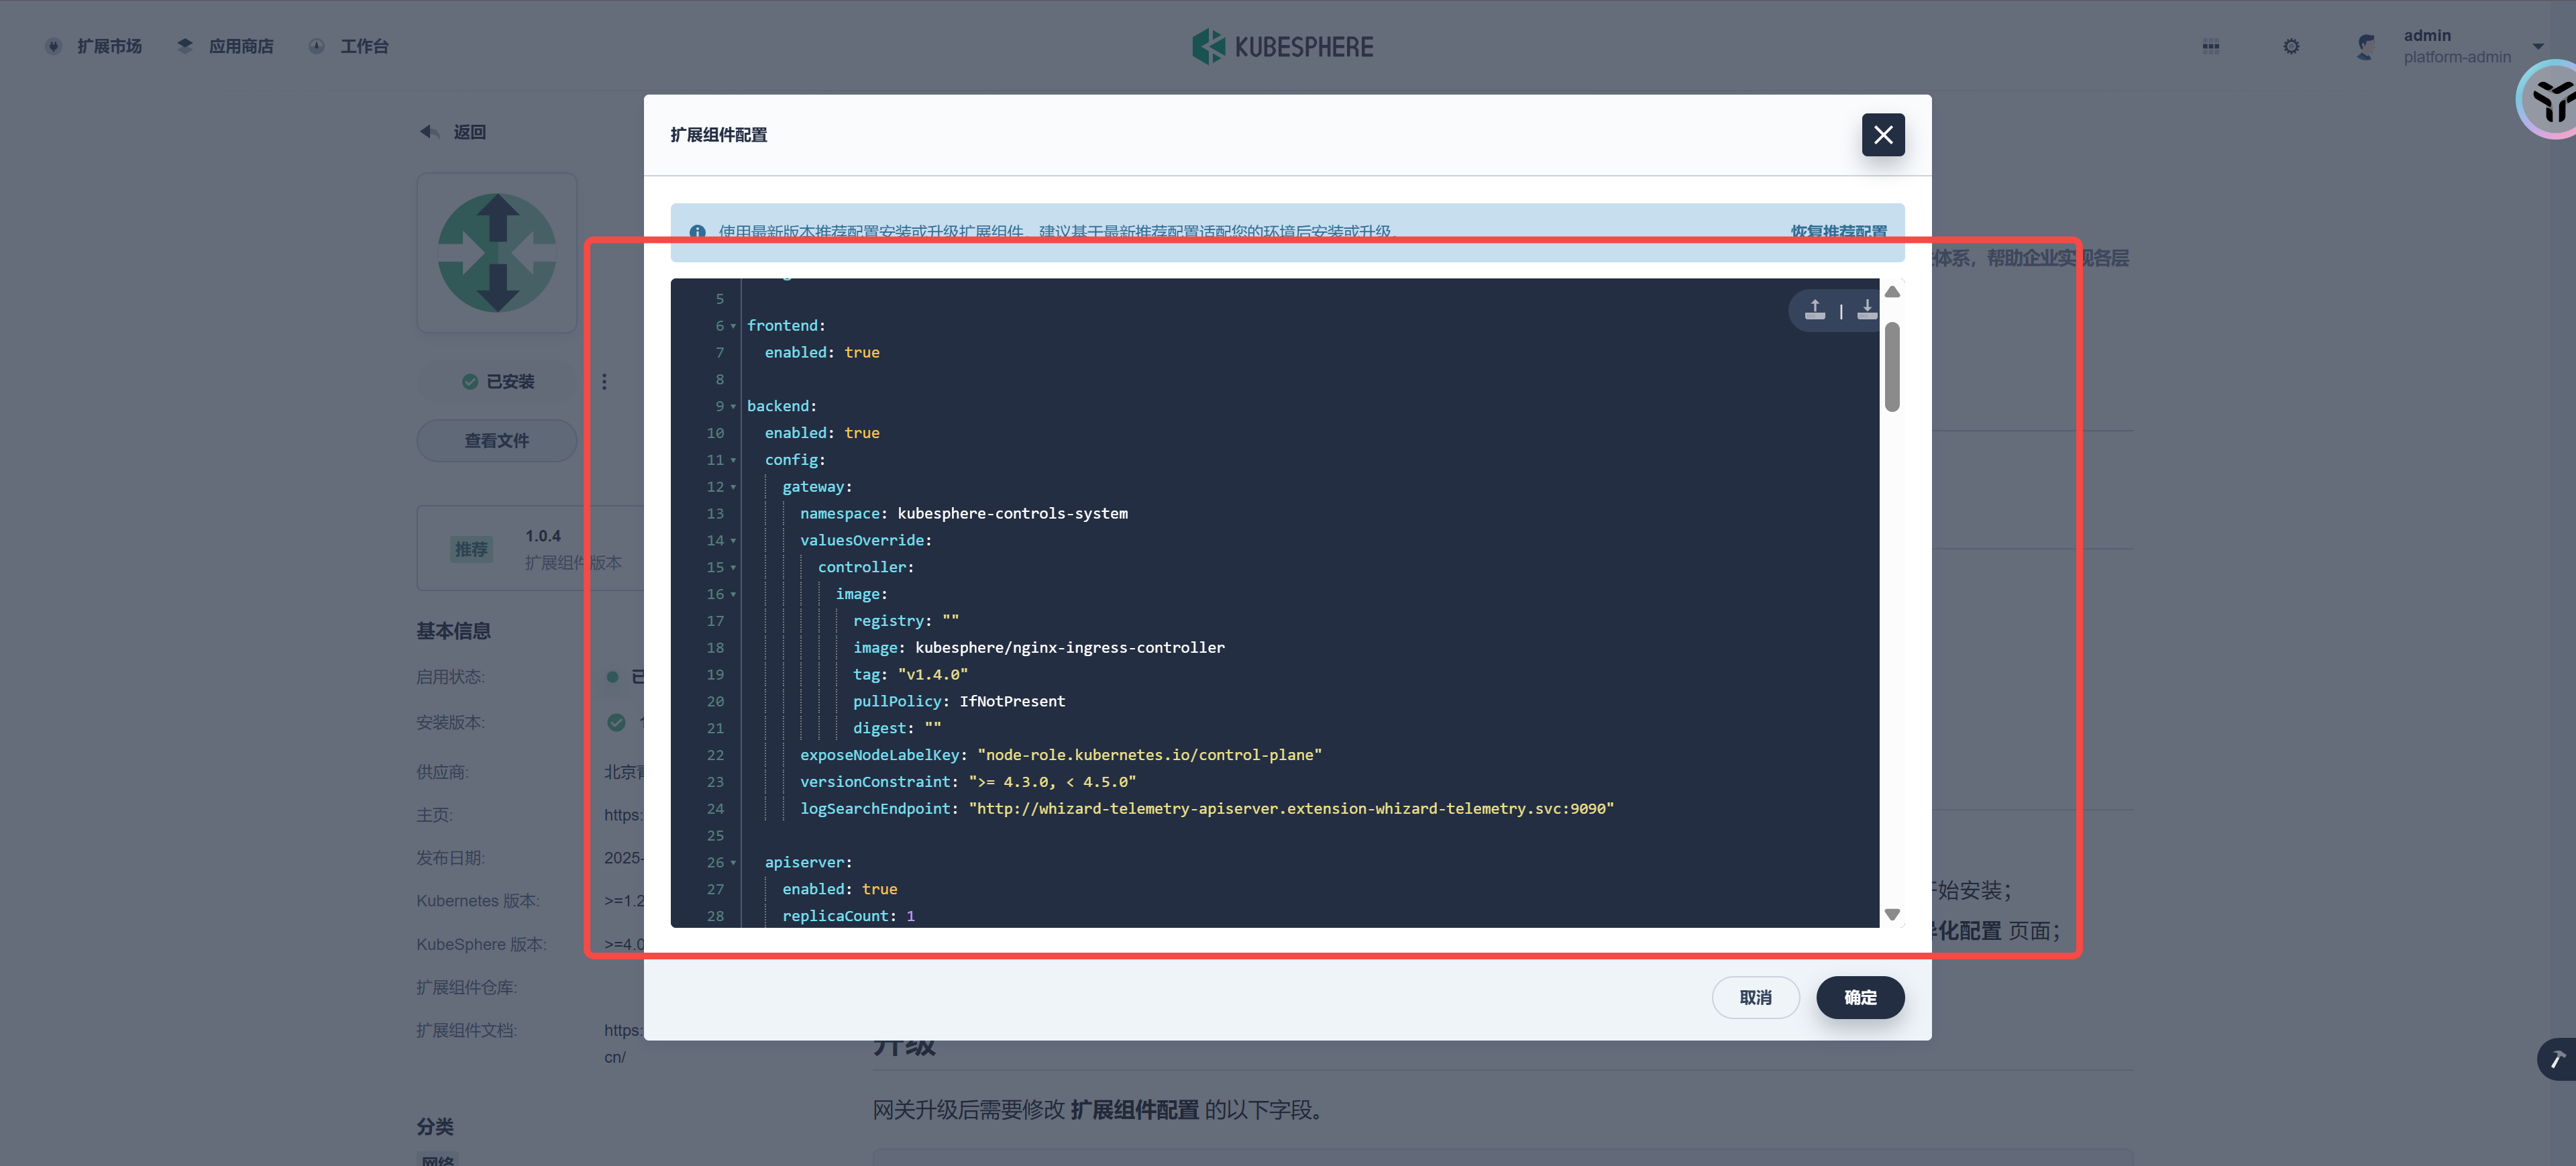Click the download configuration file icon

(x=1866, y=311)
